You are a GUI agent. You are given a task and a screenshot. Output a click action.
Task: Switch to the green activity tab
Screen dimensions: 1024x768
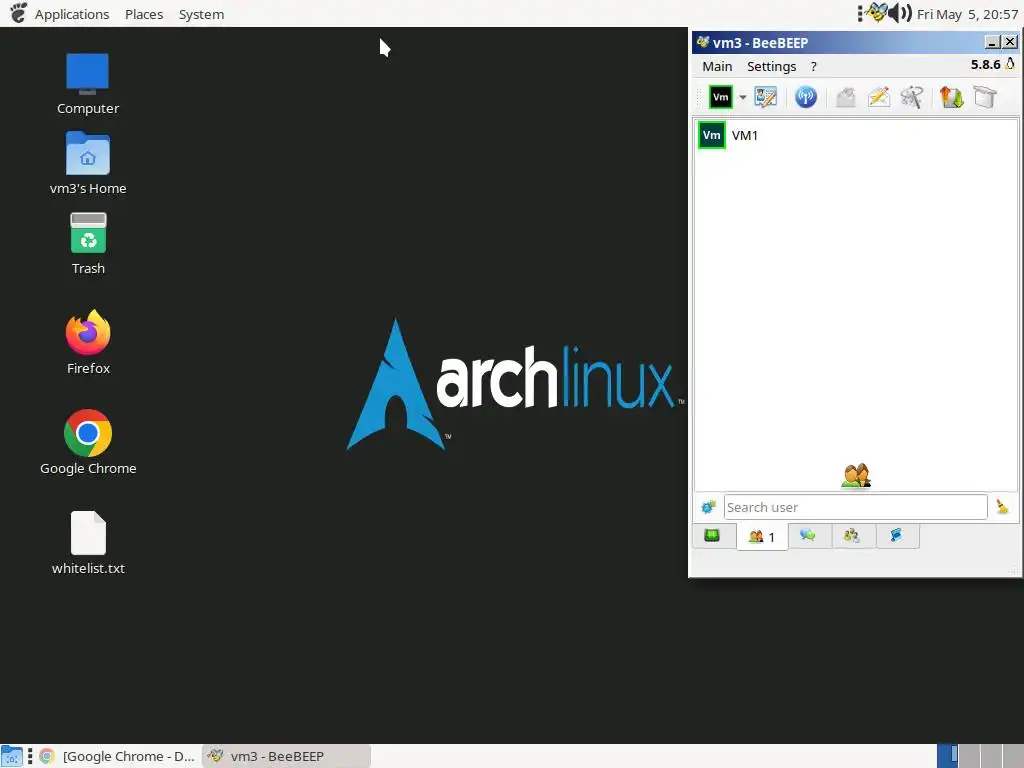click(712, 536)
